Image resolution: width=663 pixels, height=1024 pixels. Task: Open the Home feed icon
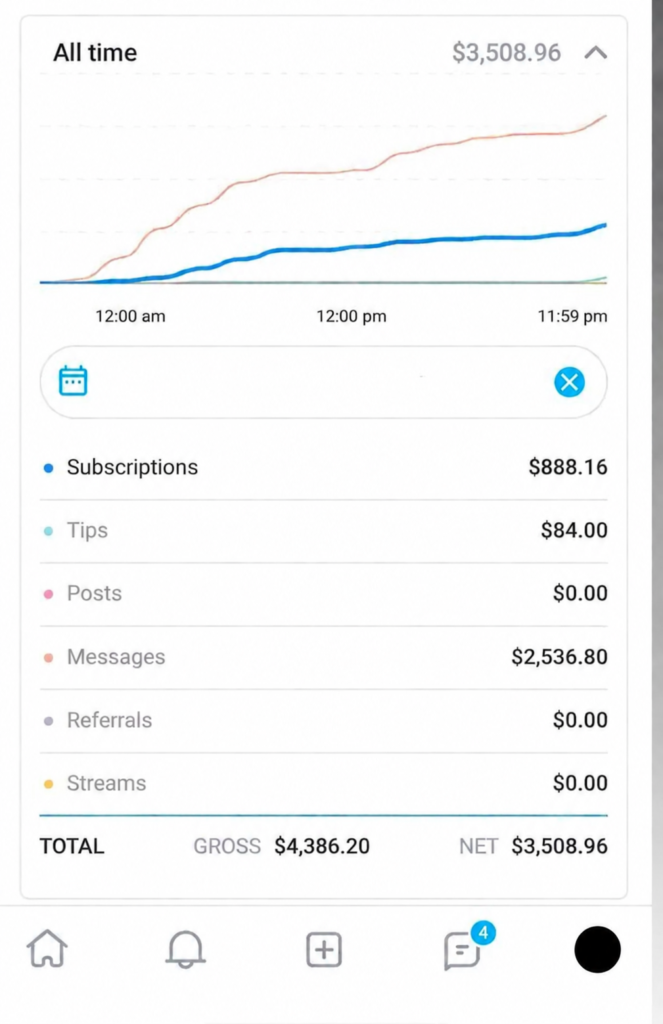point(47,948)
